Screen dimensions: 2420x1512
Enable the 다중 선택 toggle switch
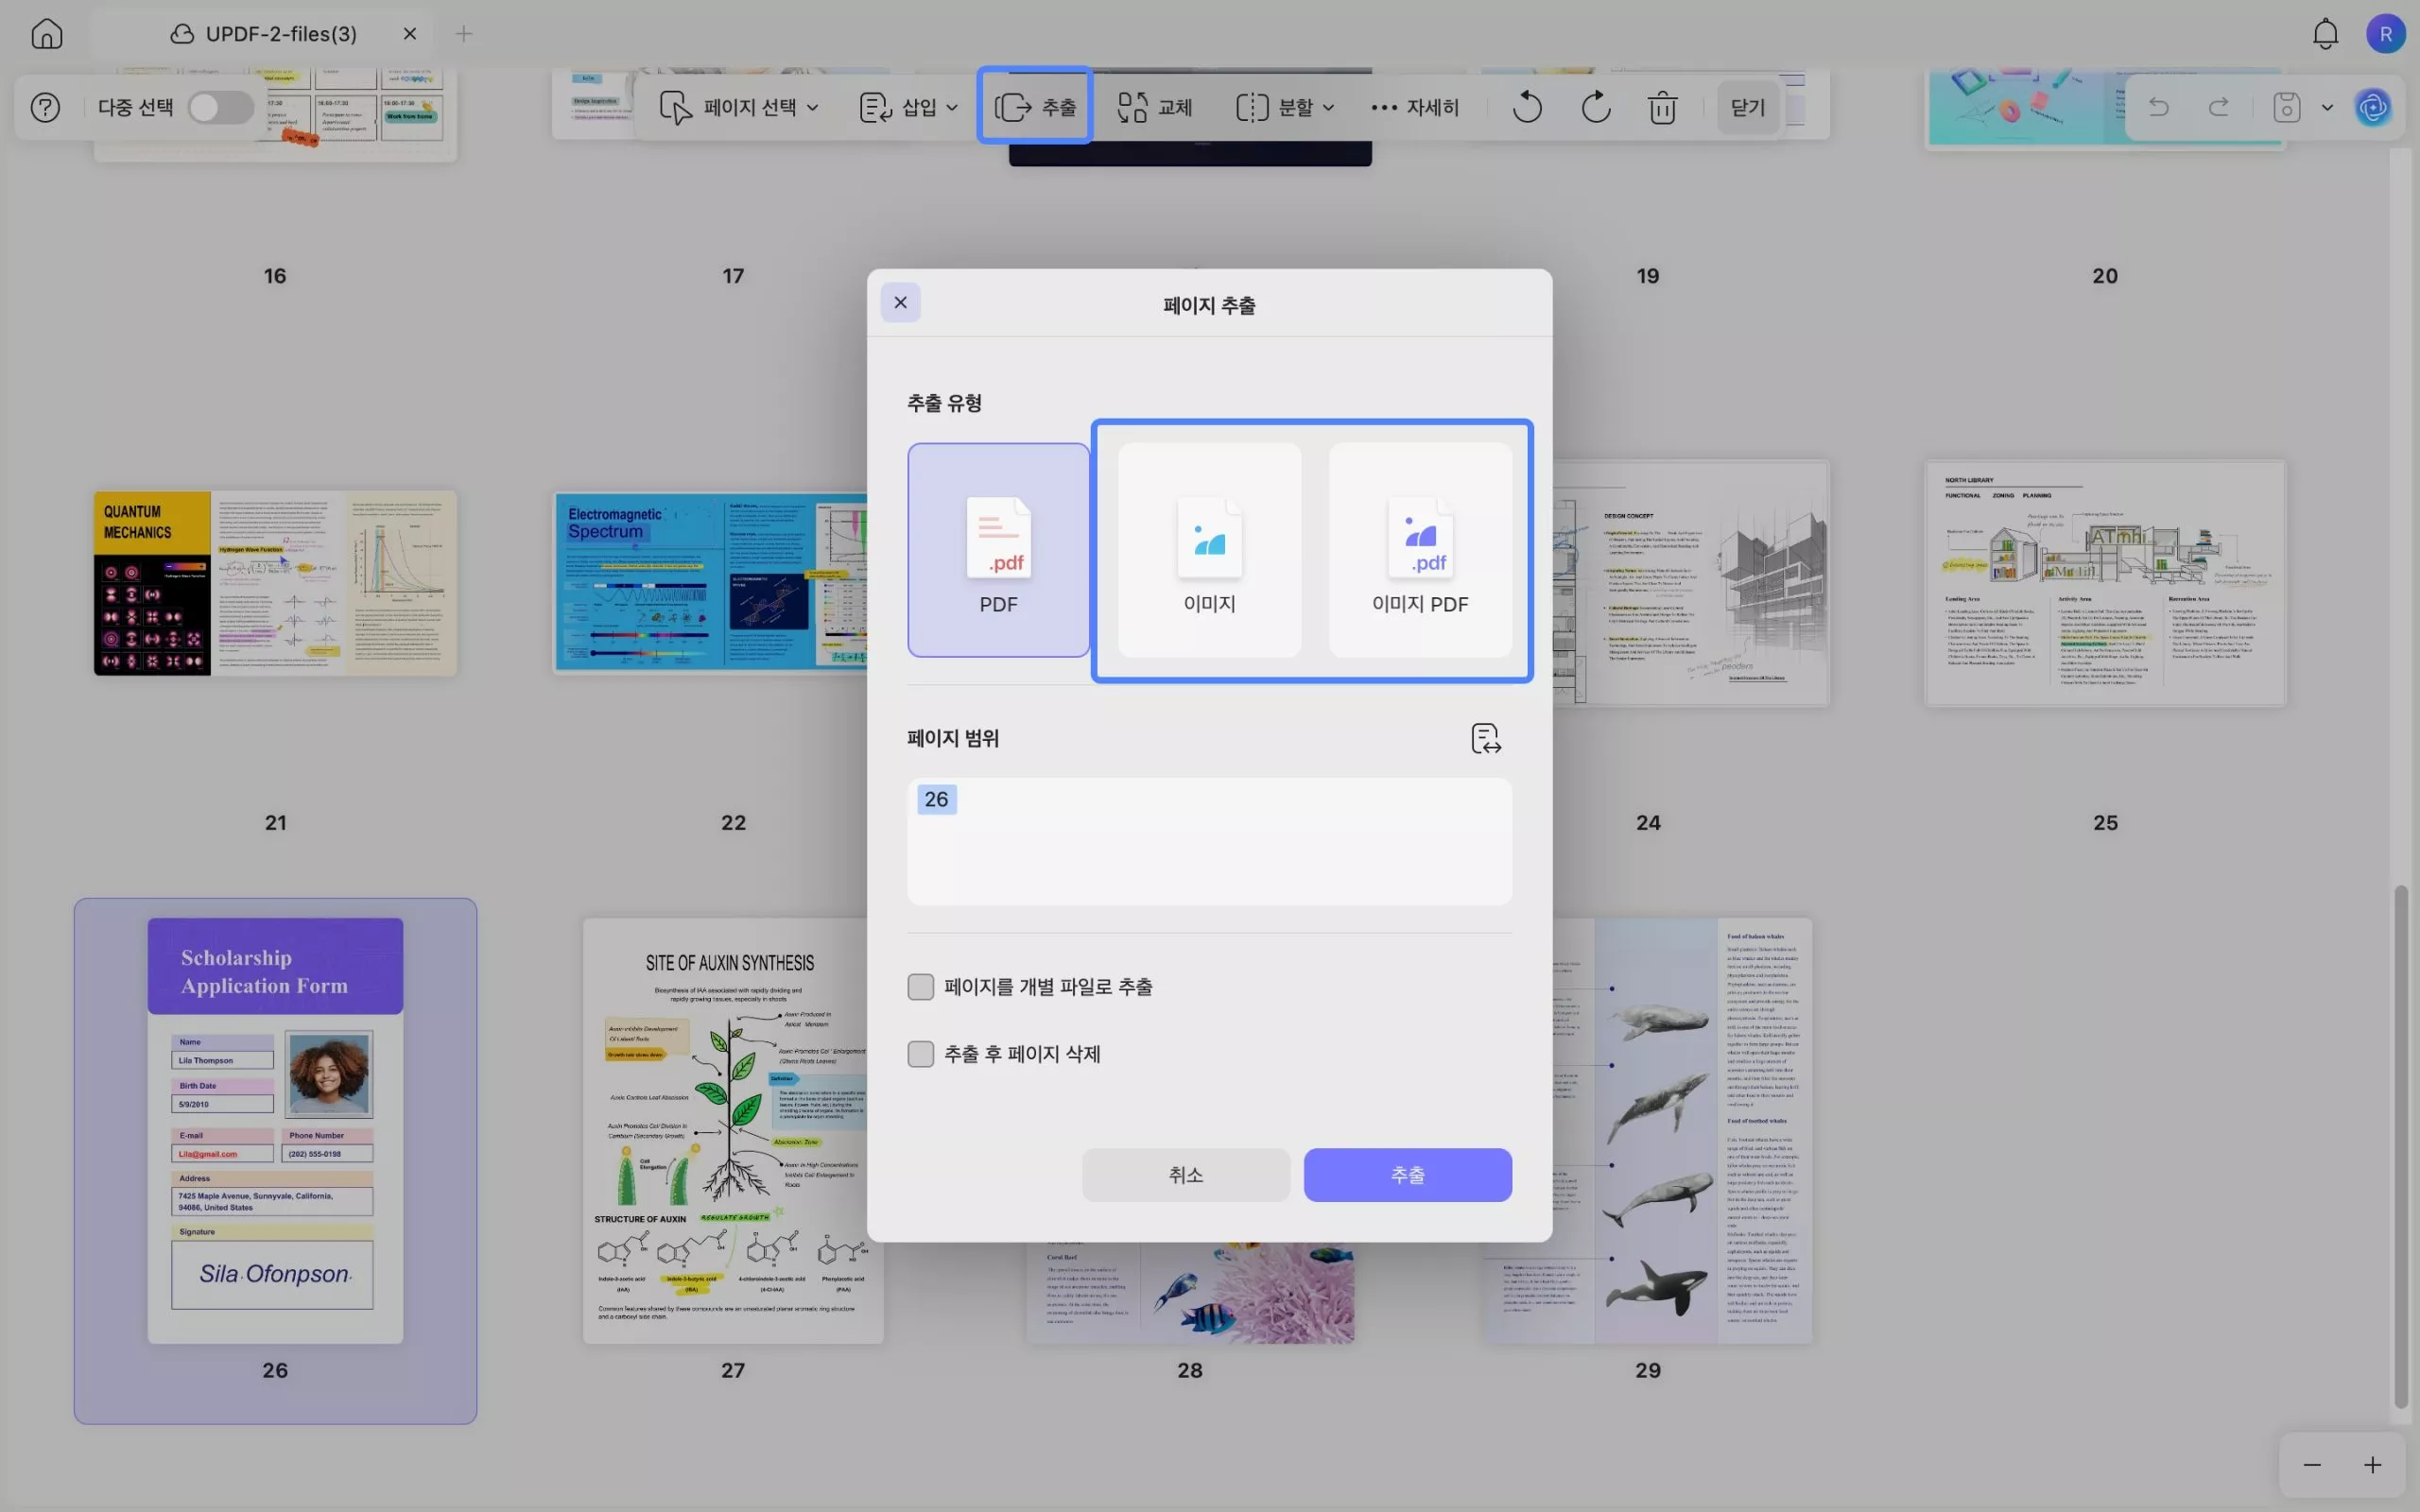pyautogui.click(x=221, y=107)
